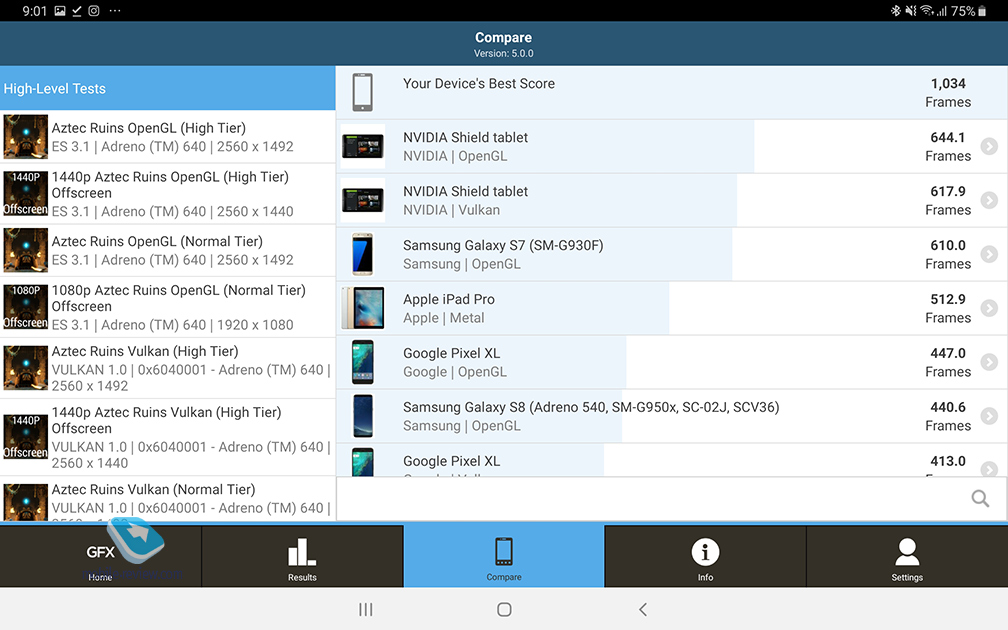Select 1440p Aztec Ruins OpenGL (High Tier) Offscreen
The height and width of the screenshot is (630, 1008).
(x=167, y=194)
